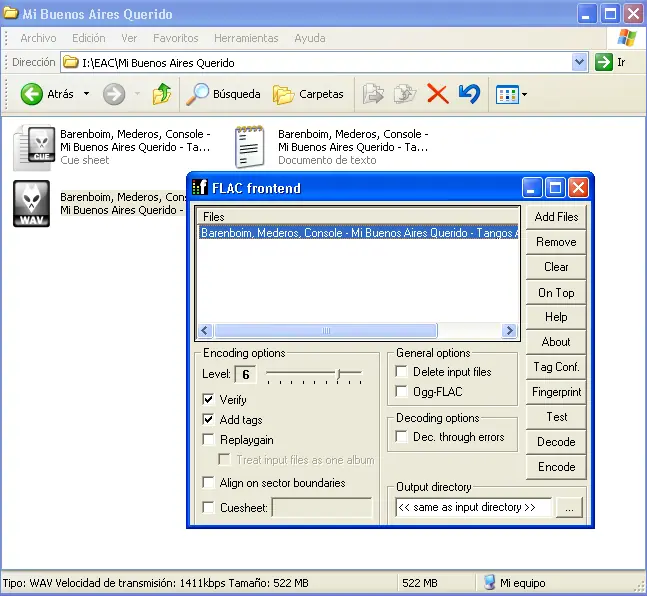Toggle the On Top button

[x=556, y=293]
